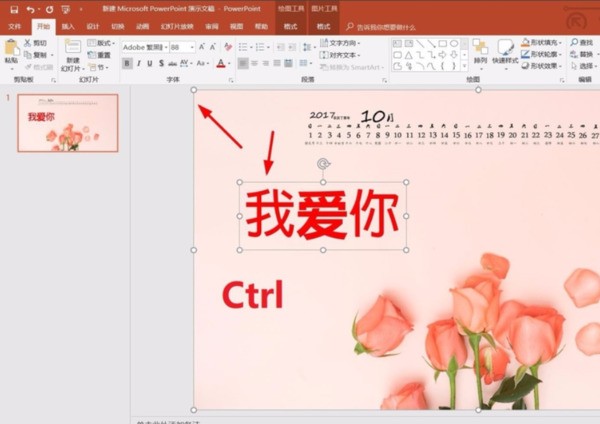The image size is (600, 424).
Task: Click the Undo arrow icon
Action: point(31,9)
